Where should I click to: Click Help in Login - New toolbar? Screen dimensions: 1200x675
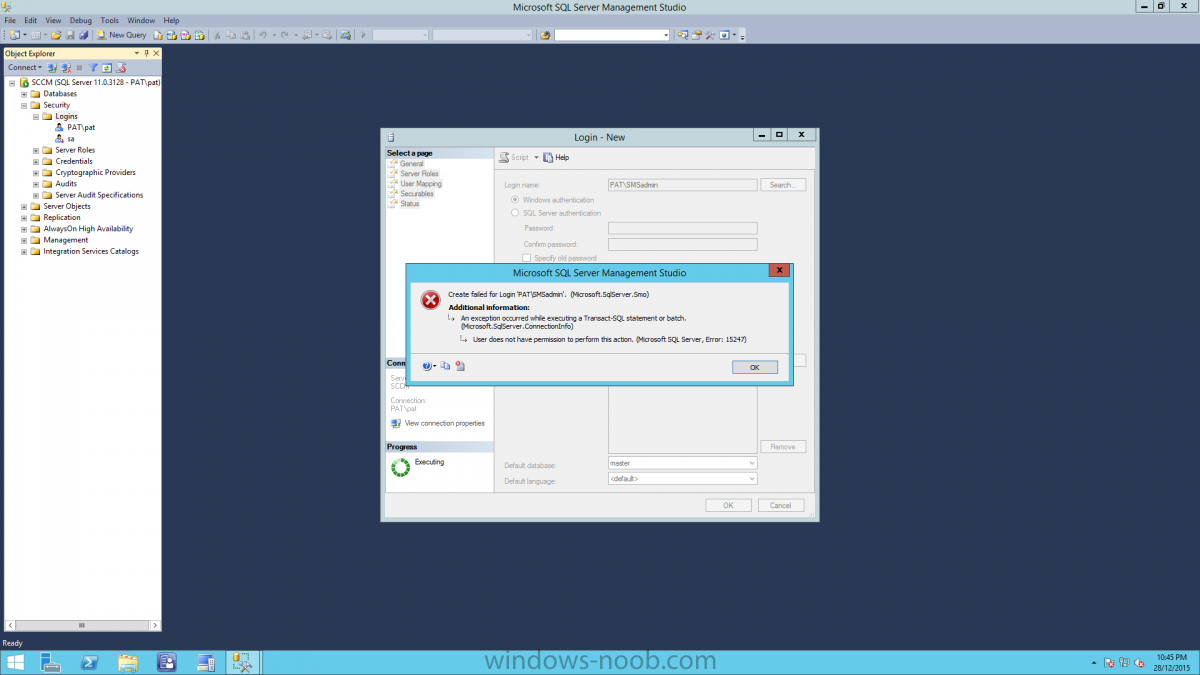556,157
